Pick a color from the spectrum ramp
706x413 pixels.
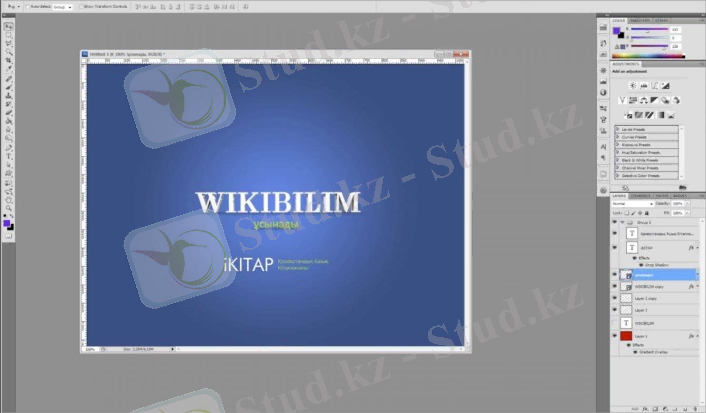pyautogui.click(x=648, y=56)
